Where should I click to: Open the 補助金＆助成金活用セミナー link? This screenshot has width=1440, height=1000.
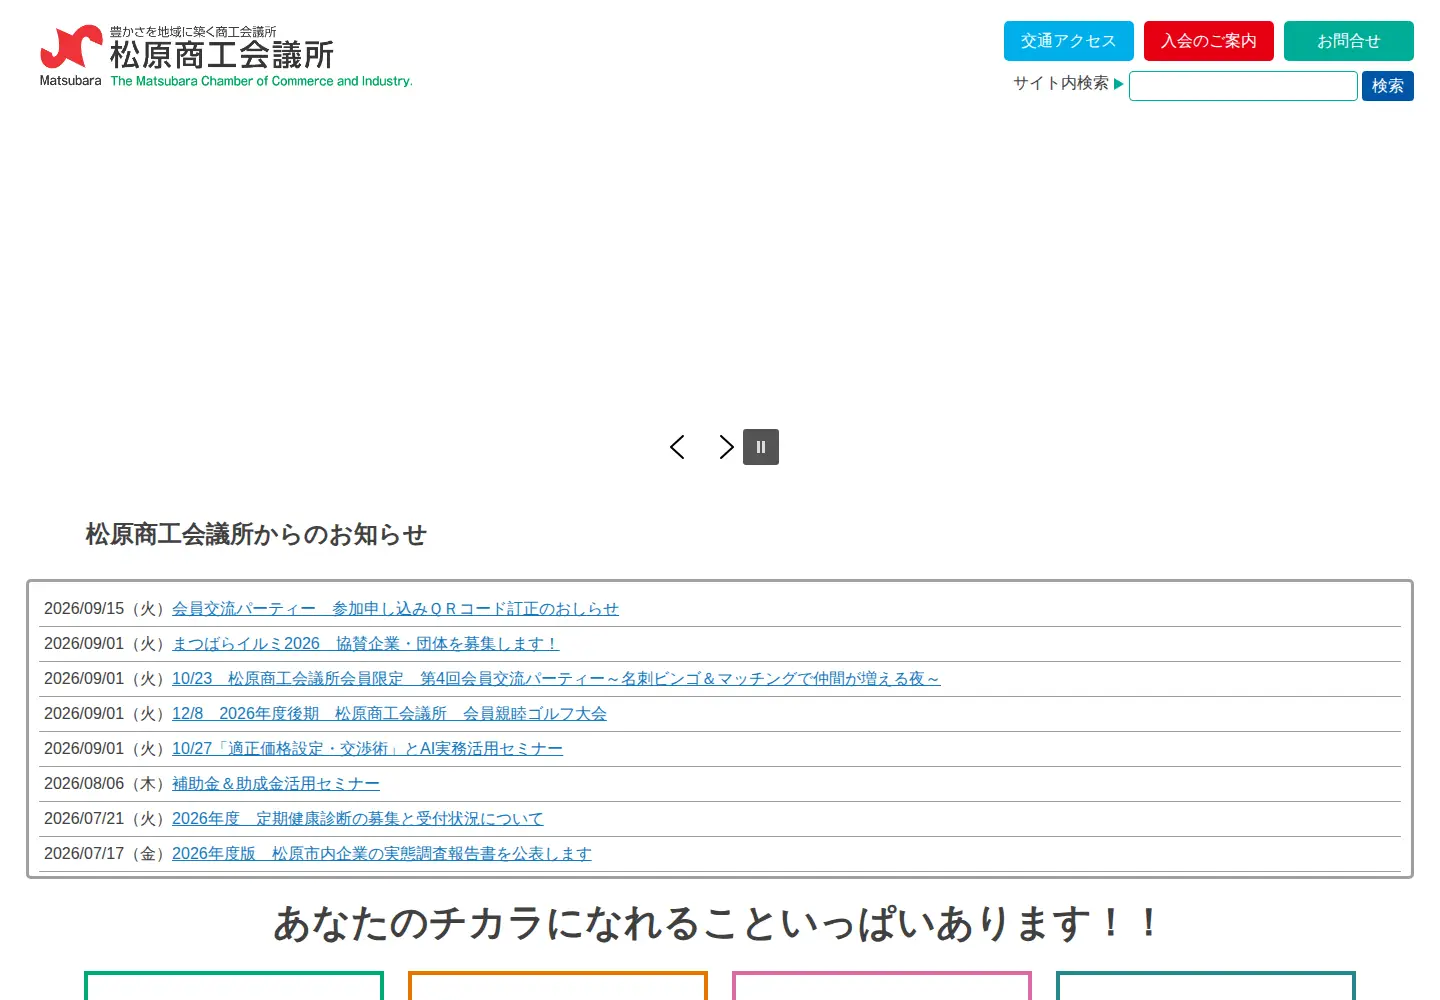coord(276,784)
